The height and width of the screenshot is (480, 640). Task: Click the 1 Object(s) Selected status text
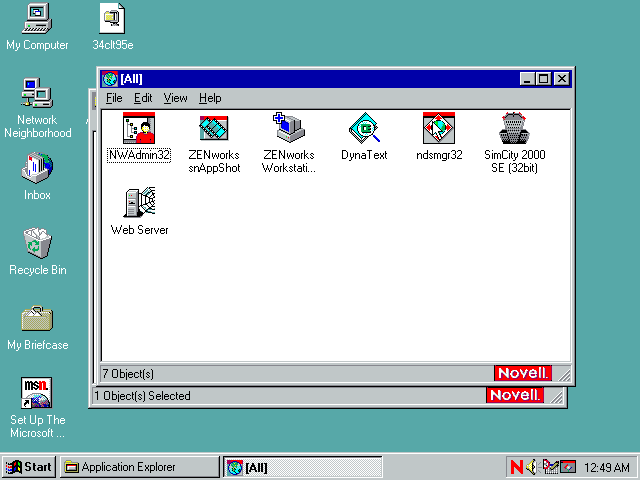[142, 396]
